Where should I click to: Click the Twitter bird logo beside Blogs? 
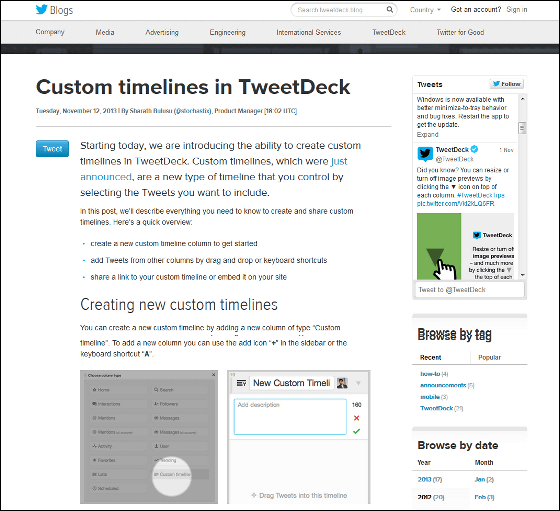coord(41,9)
